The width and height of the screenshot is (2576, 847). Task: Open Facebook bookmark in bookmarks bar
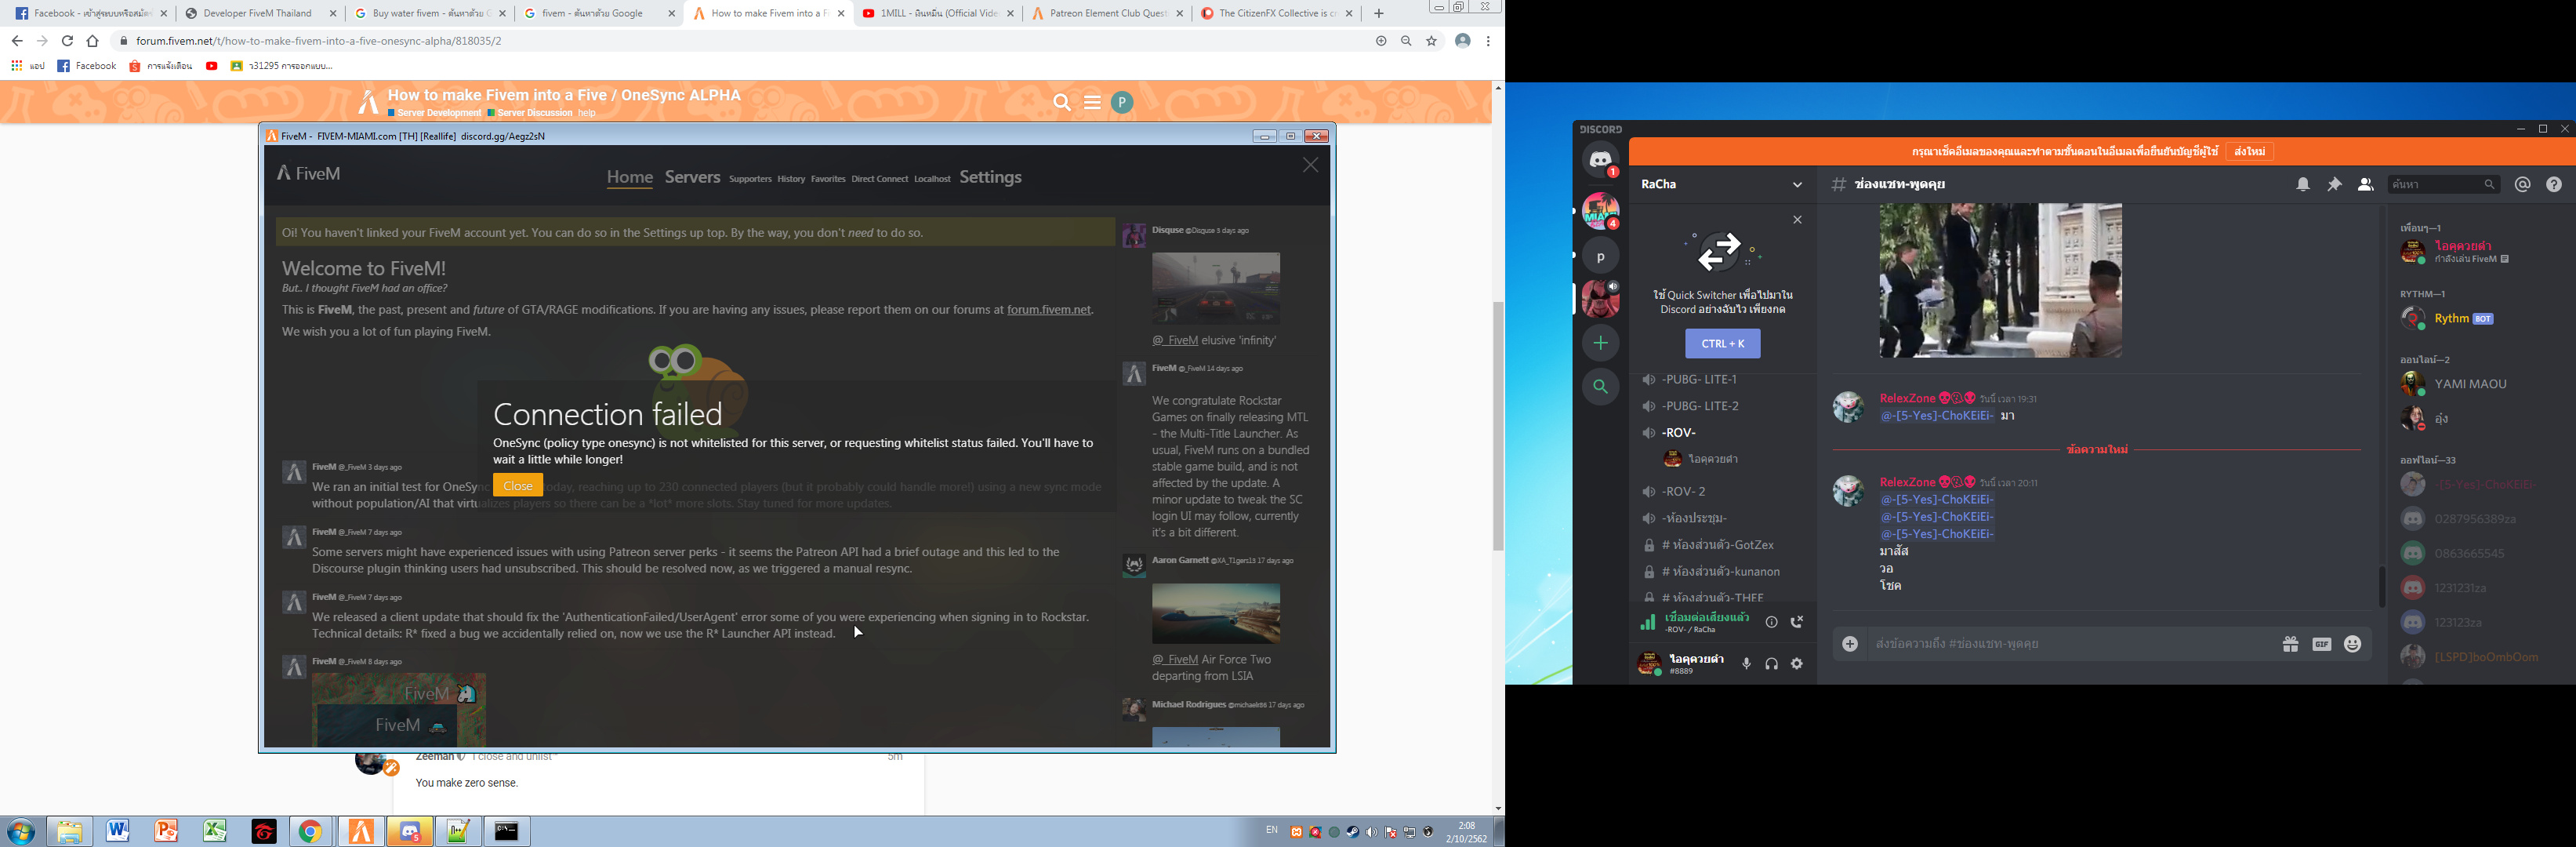coord(86,66)
